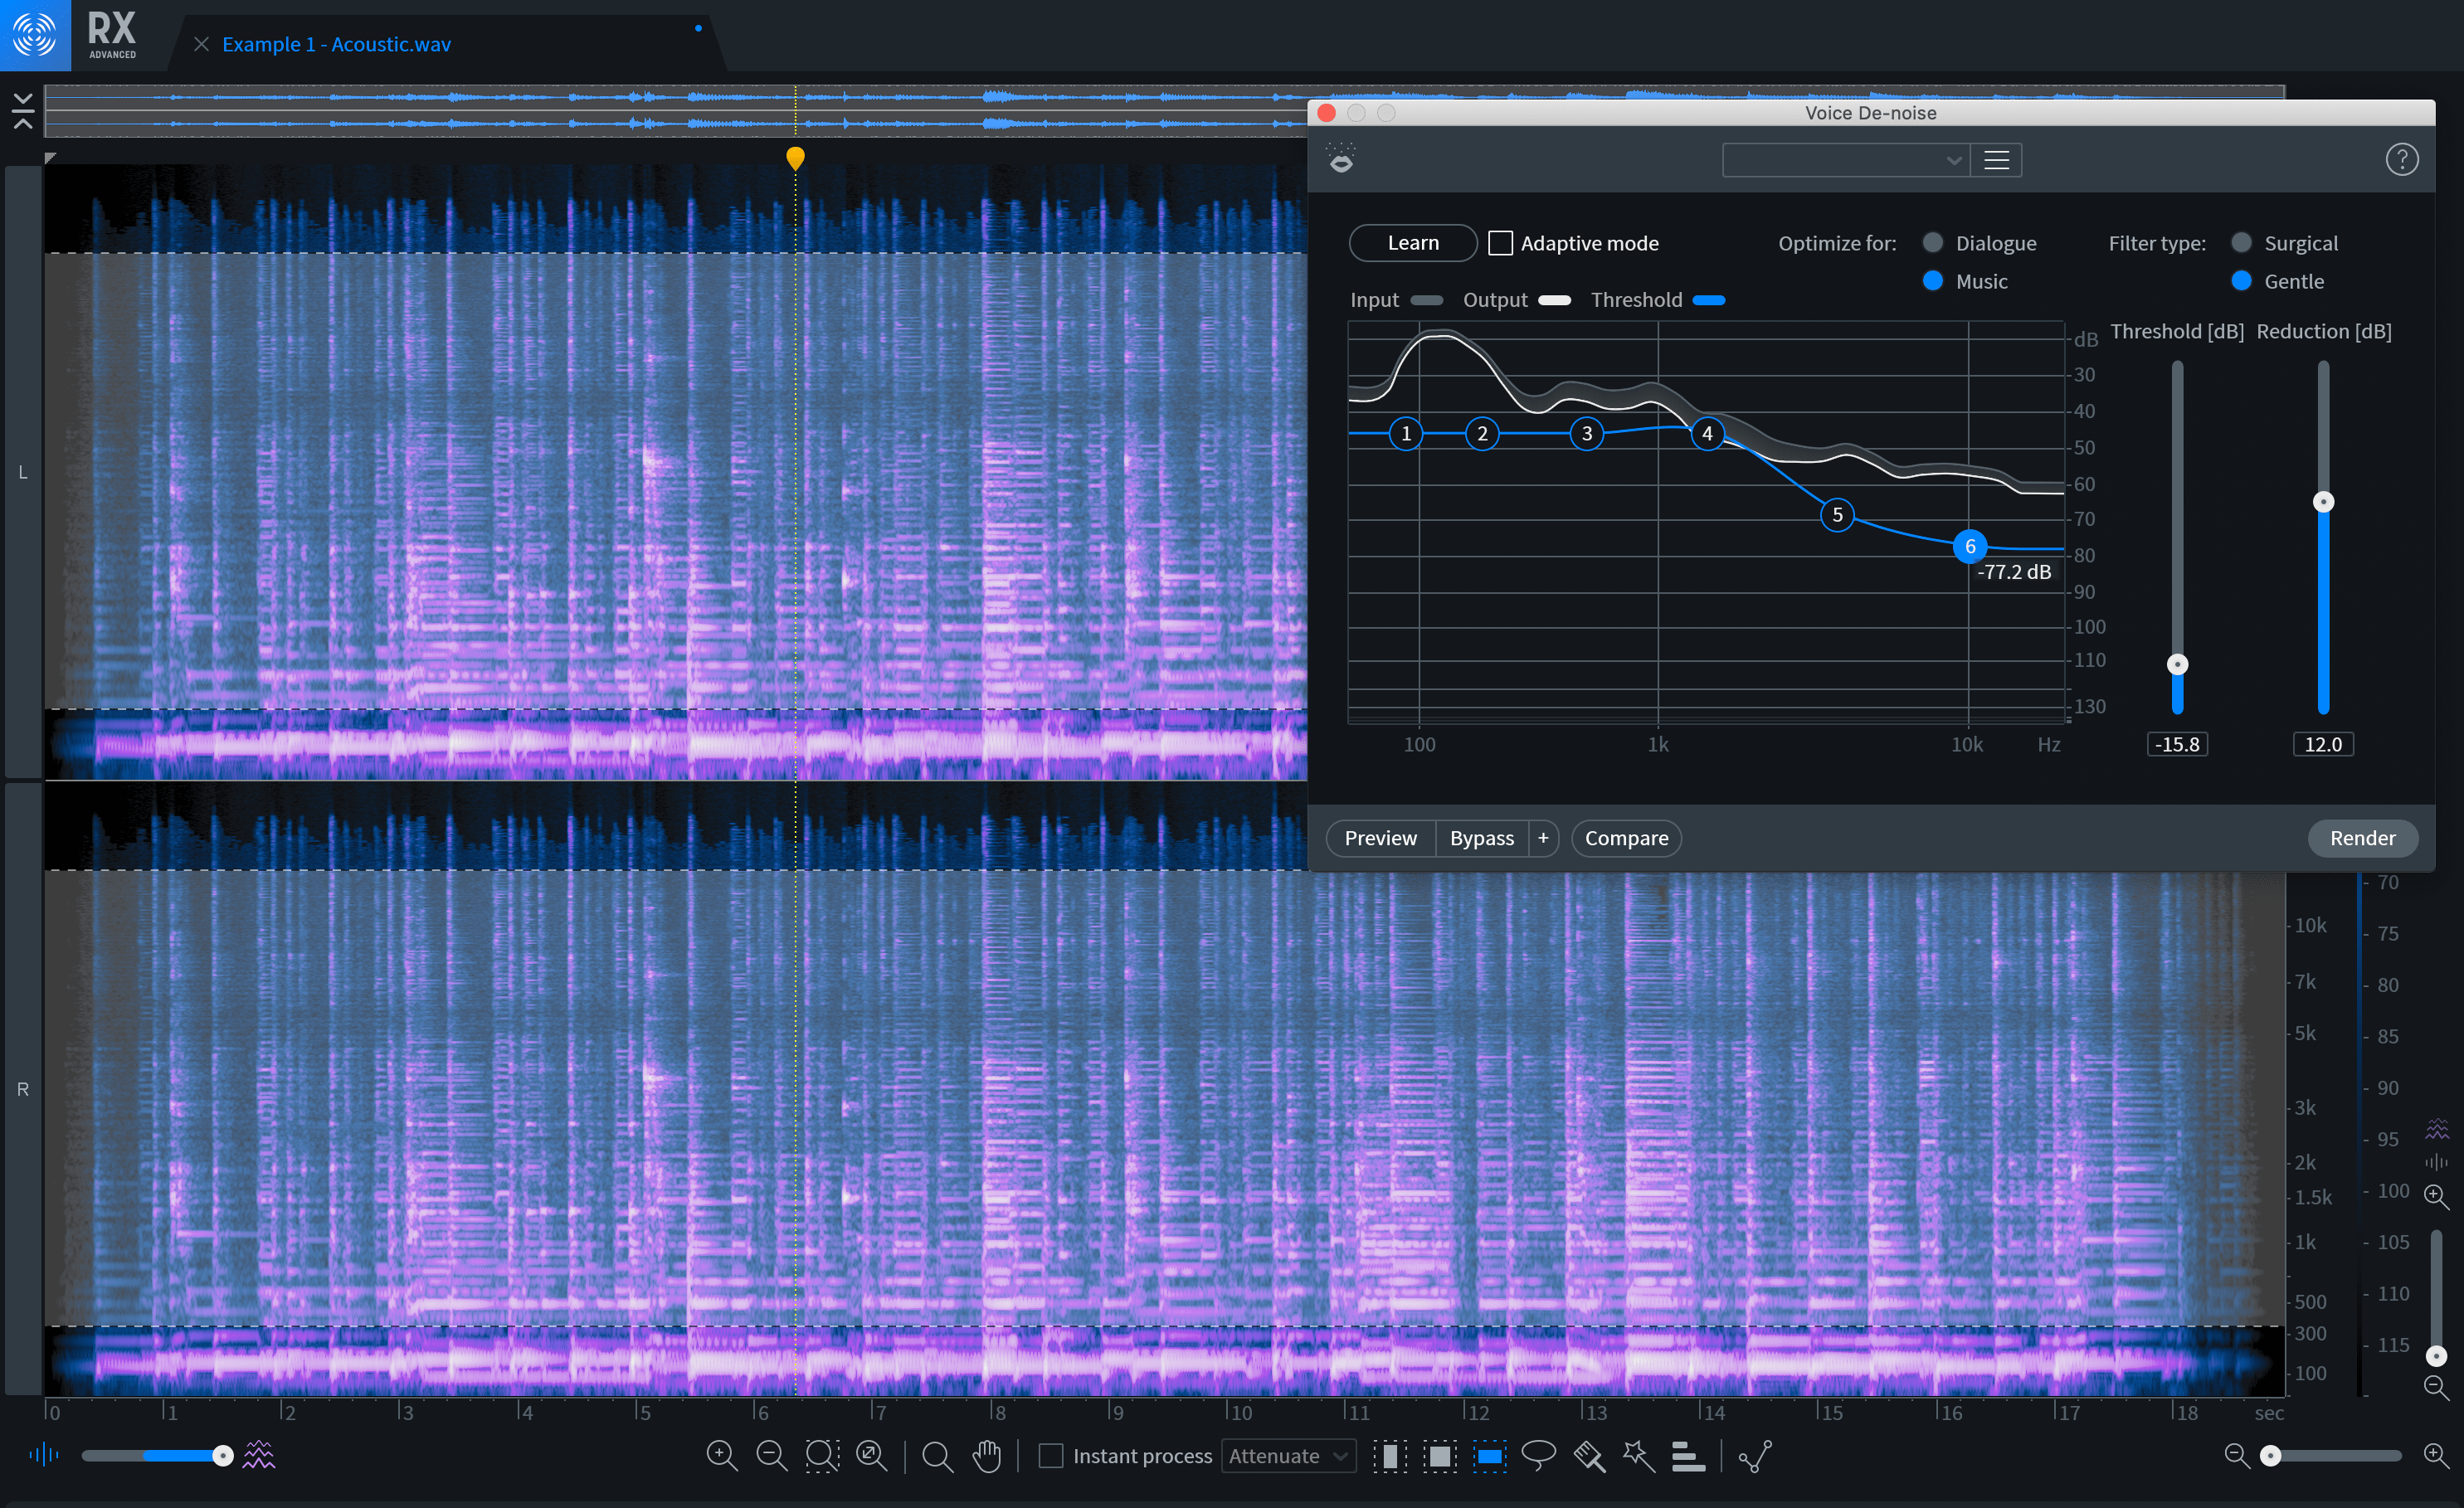Viewport: 2464px width, 1508px height.
Task: Enable Adaptive mode checkbox
Action: coord(1499,245)
